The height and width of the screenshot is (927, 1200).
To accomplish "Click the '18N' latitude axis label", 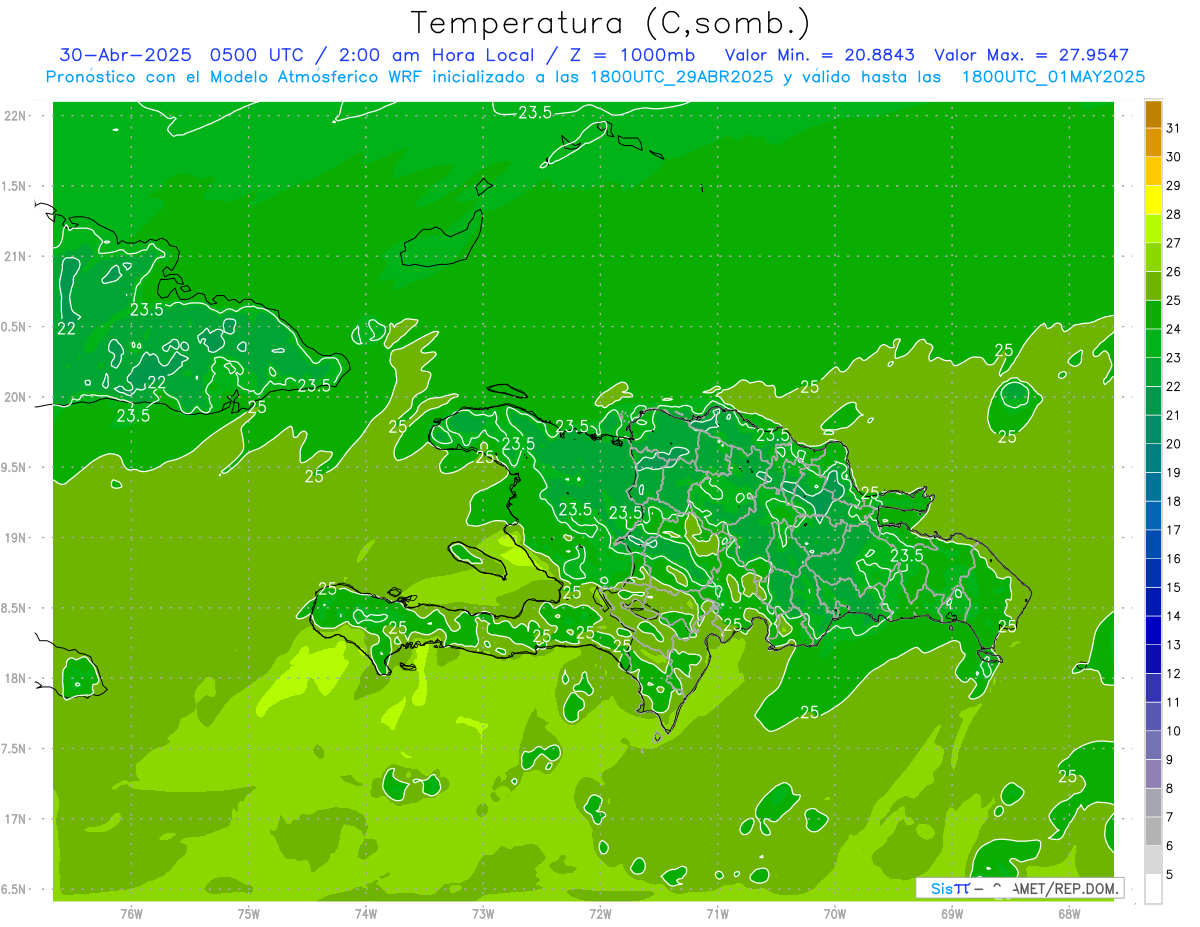I will (x=15, y=678).
